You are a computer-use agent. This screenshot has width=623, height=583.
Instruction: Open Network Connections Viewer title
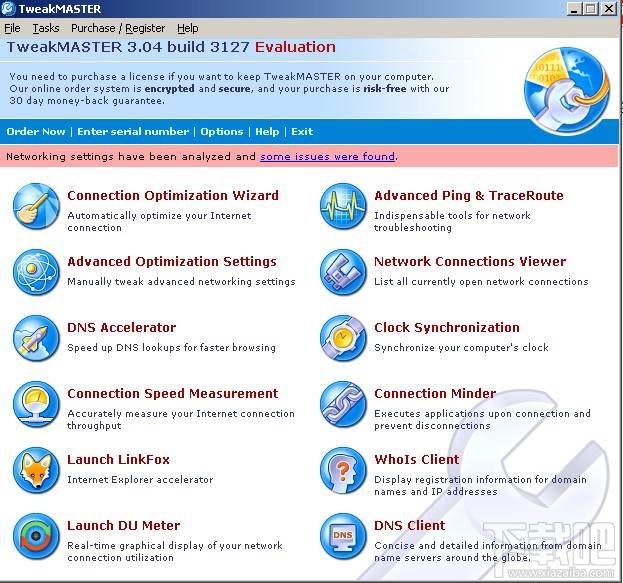coord(470,261)
